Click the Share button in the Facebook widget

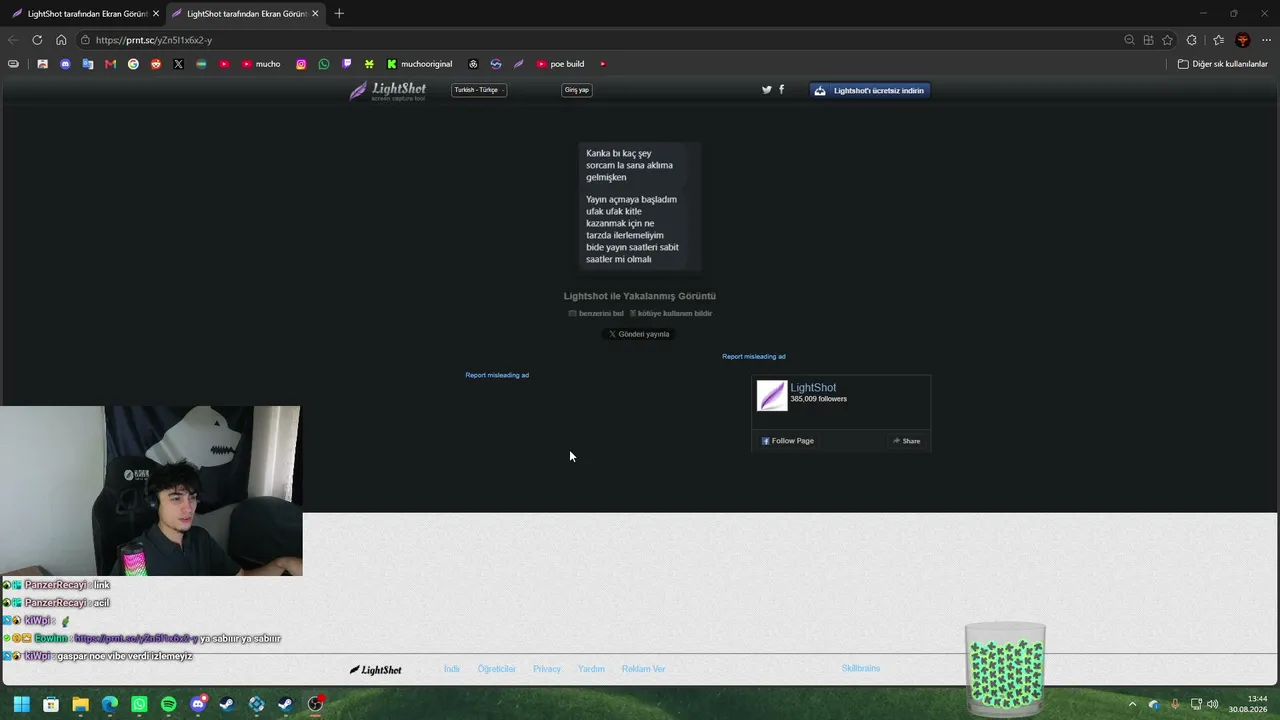click(x=906, y=441)
